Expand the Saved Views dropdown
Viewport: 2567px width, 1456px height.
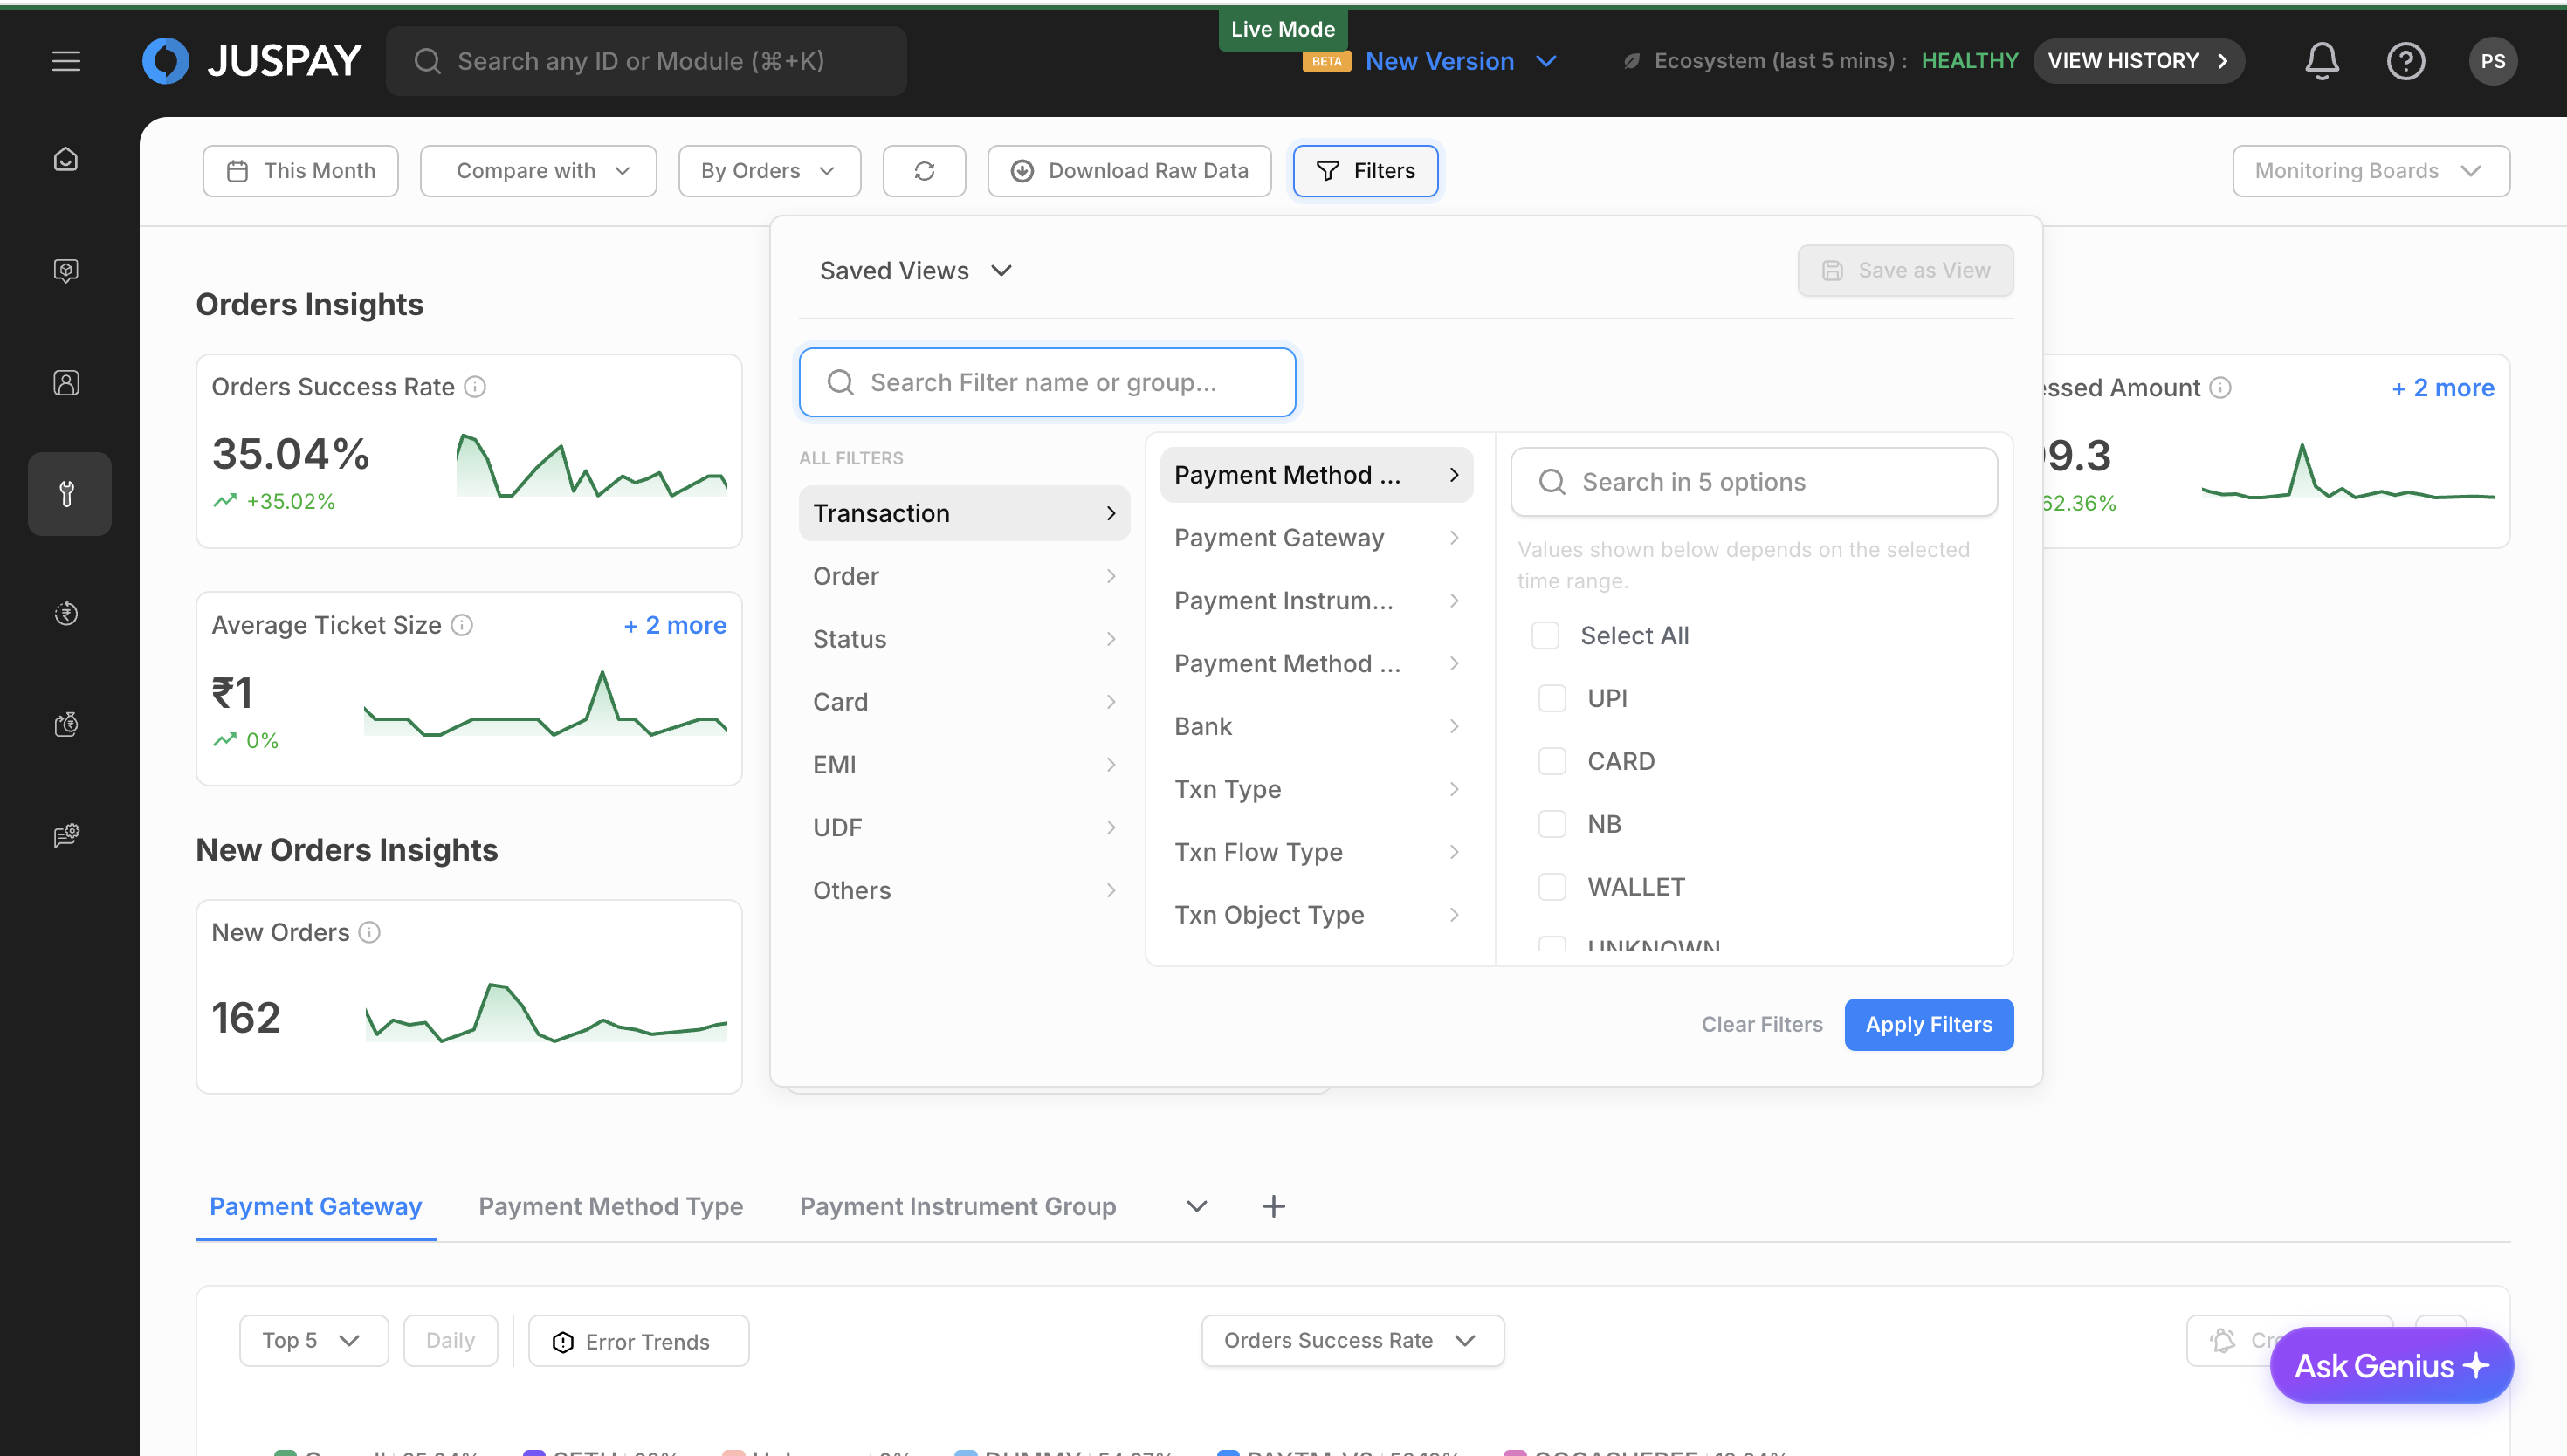(x=915, y=271)
